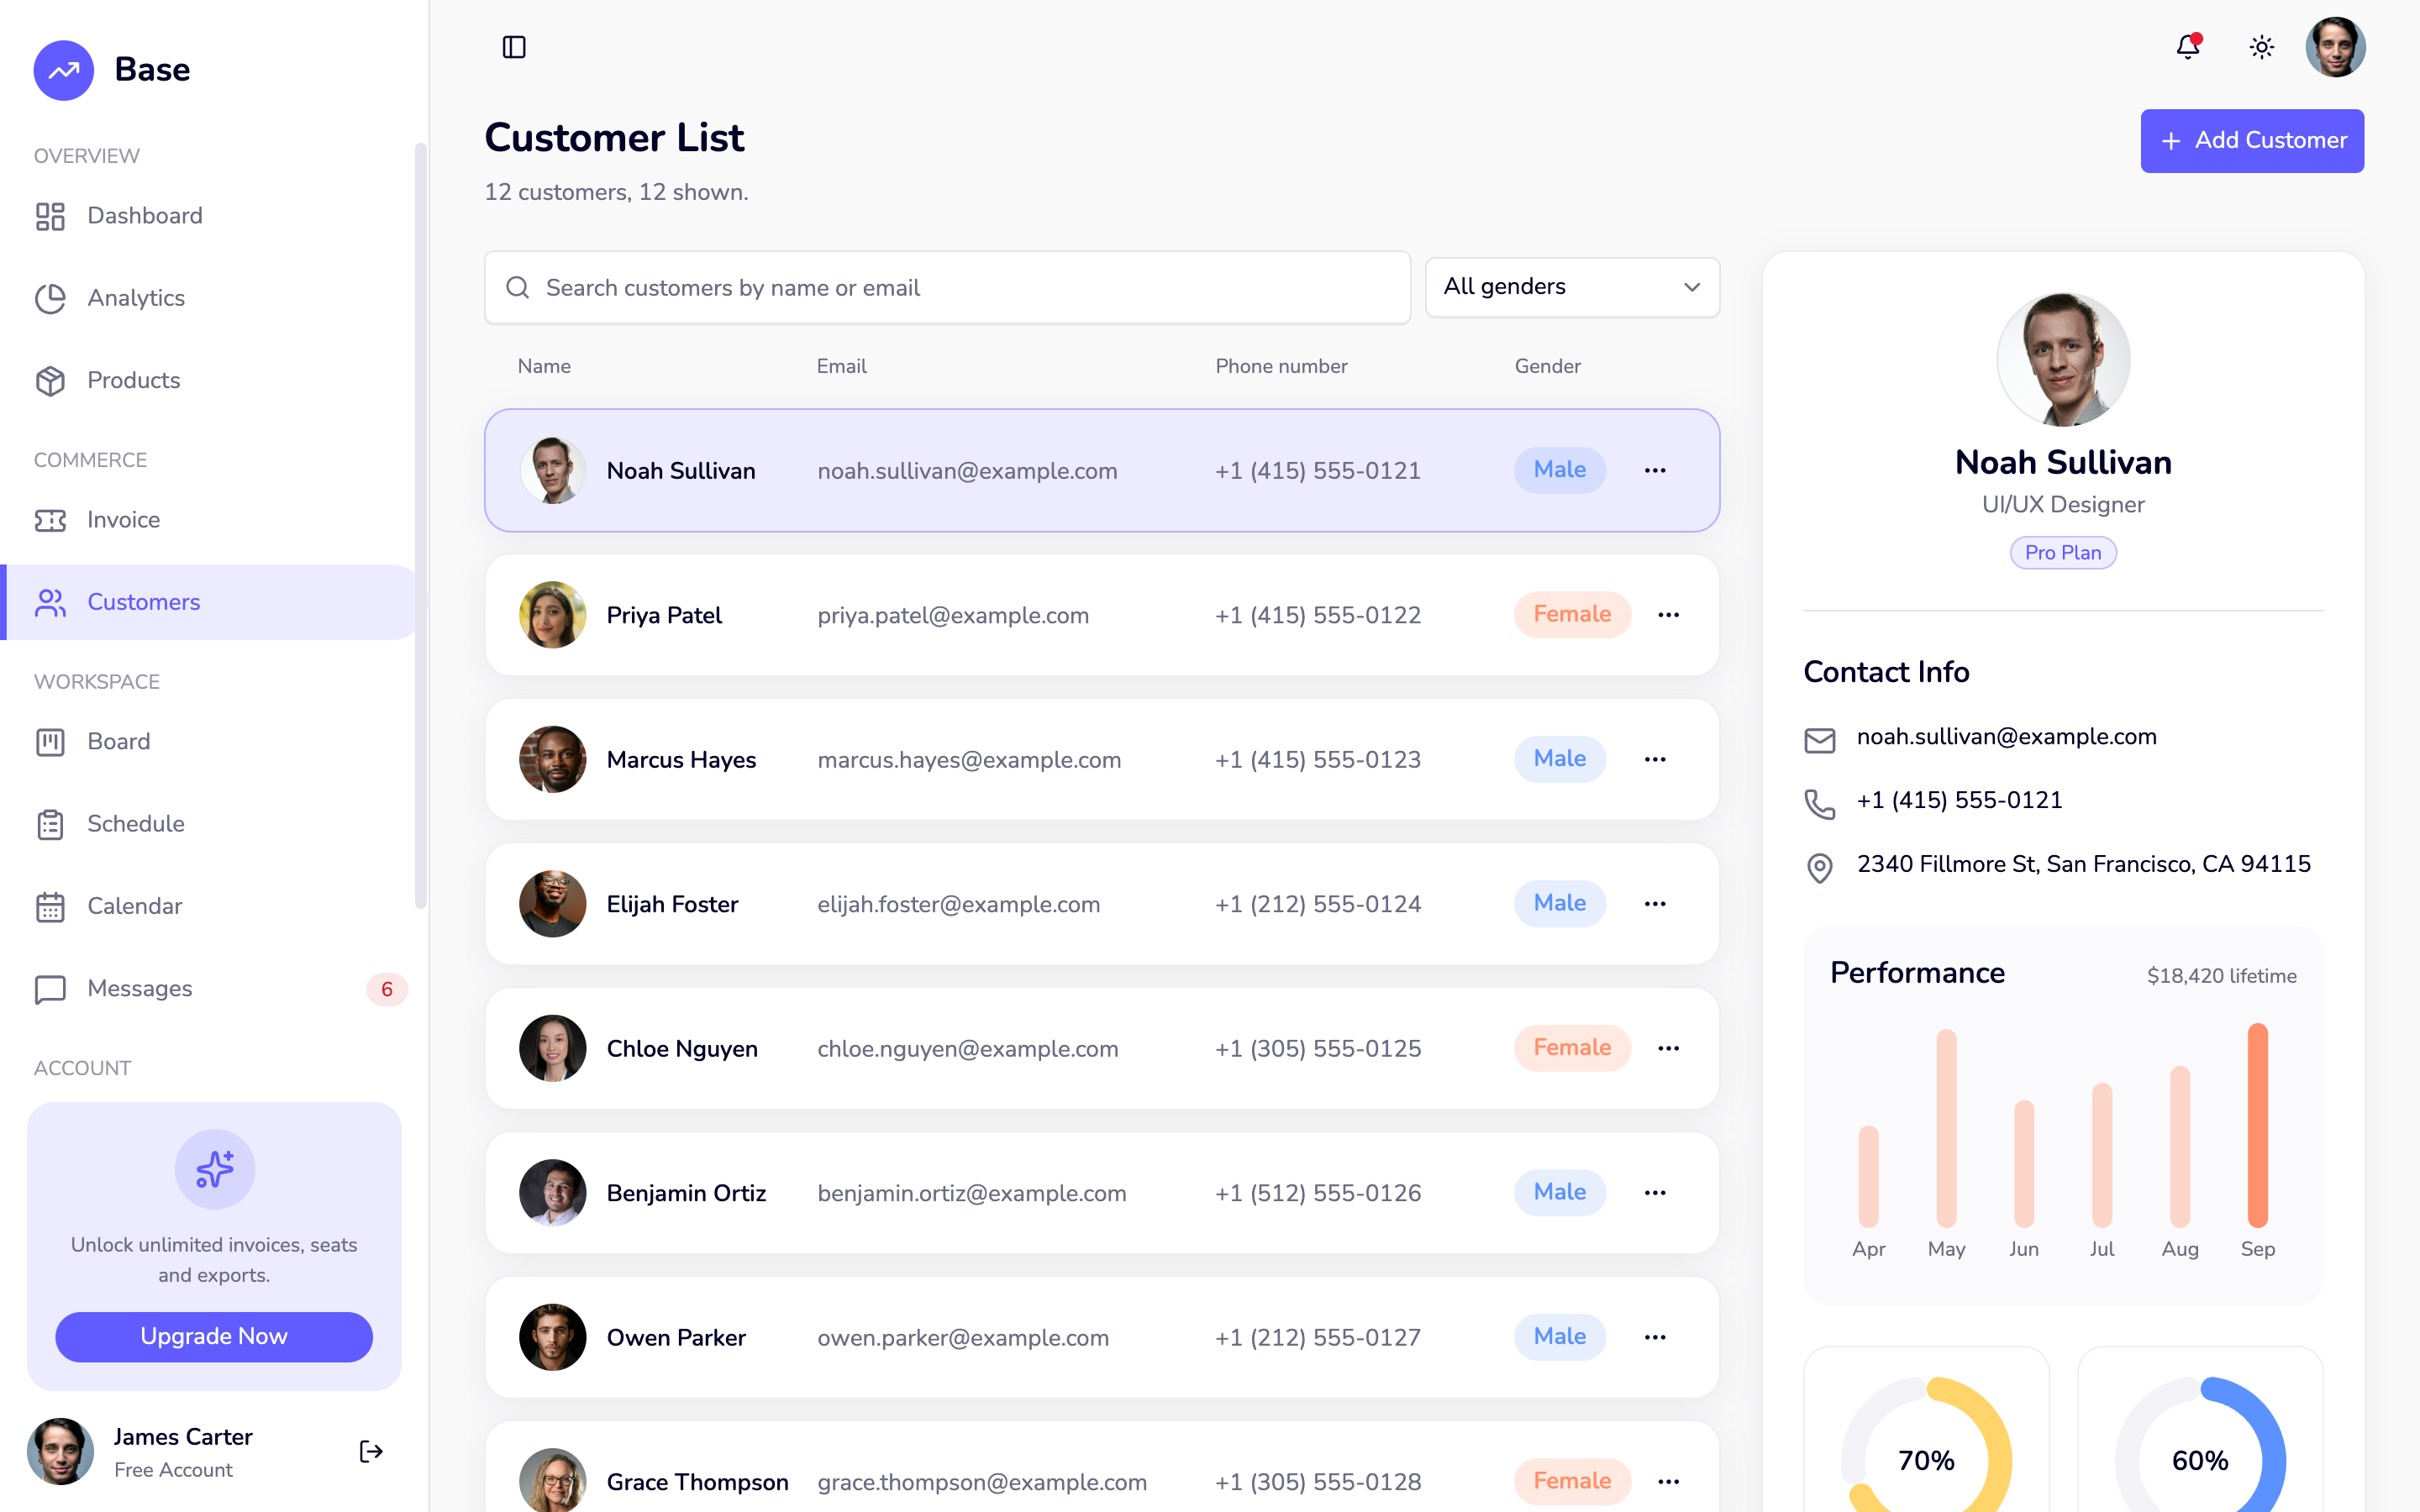Click the phone icon in Contact Info

tap(1819, 804)
